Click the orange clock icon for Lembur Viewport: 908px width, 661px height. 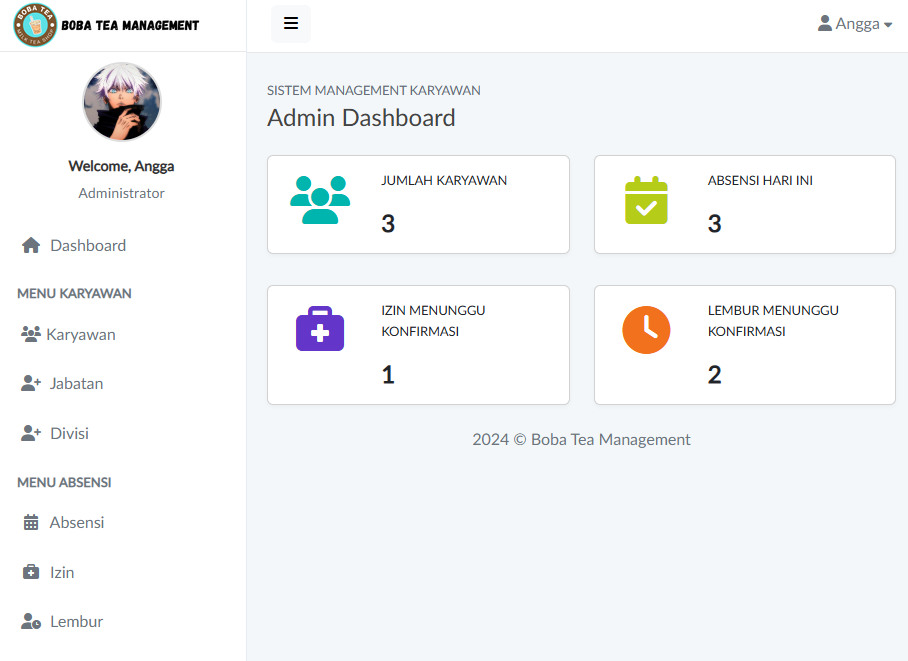(646, 330)
